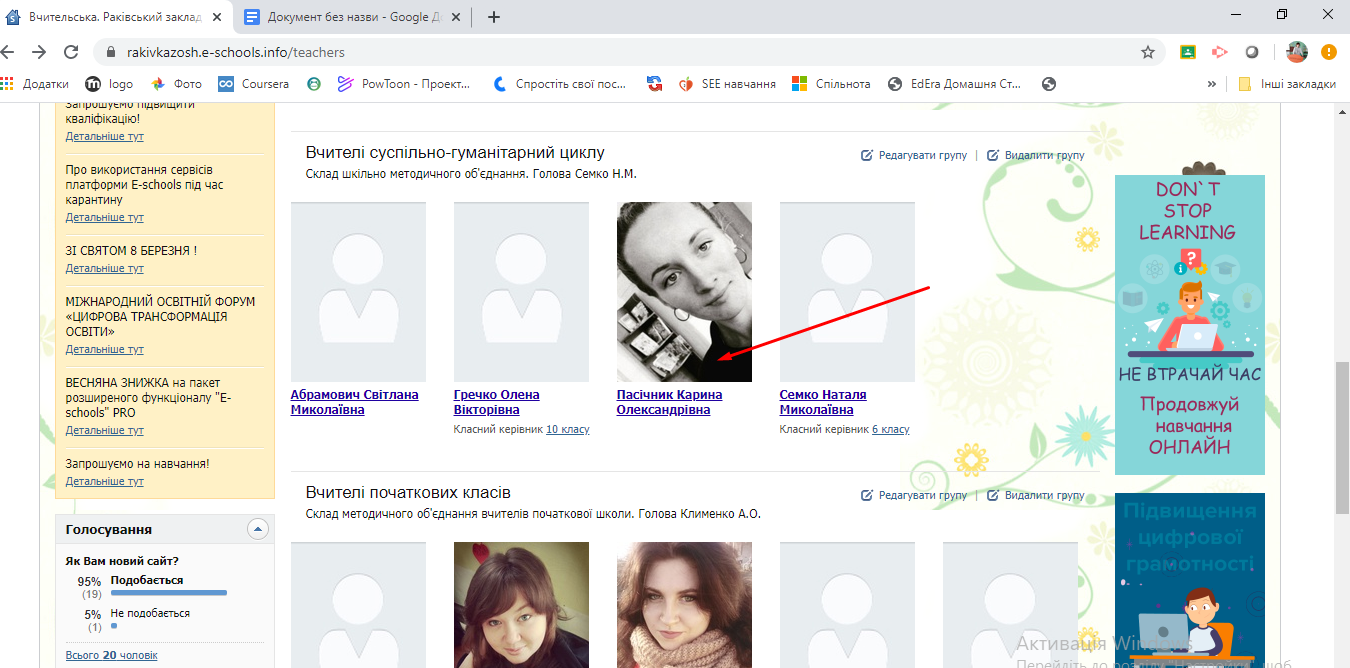Screen dimensions: 1350x668
Task: Go forward in browser history
Action: (39, 52)
